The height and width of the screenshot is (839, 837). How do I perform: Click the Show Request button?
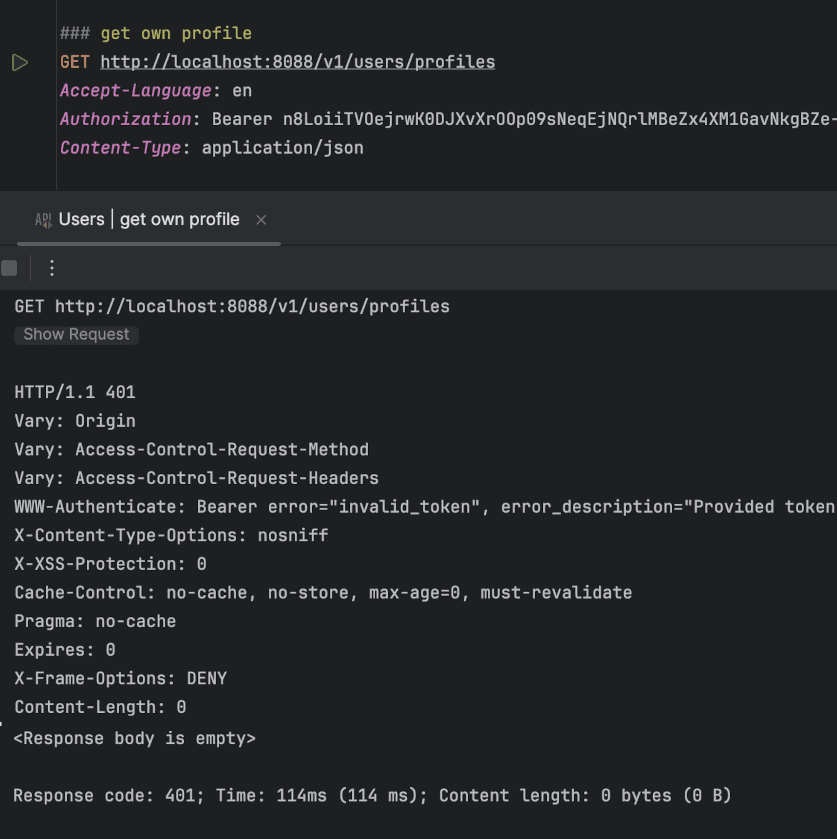[76, 335]
